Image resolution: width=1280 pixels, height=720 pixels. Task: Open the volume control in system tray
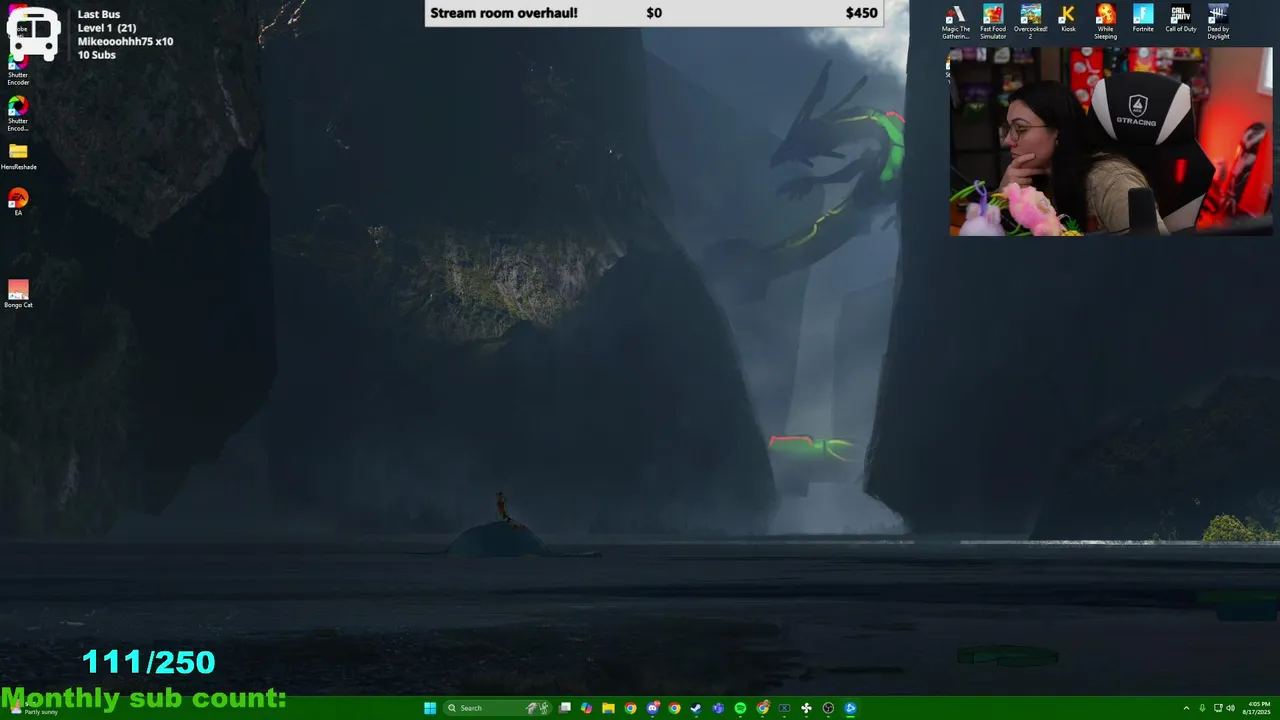(1231, 708)
